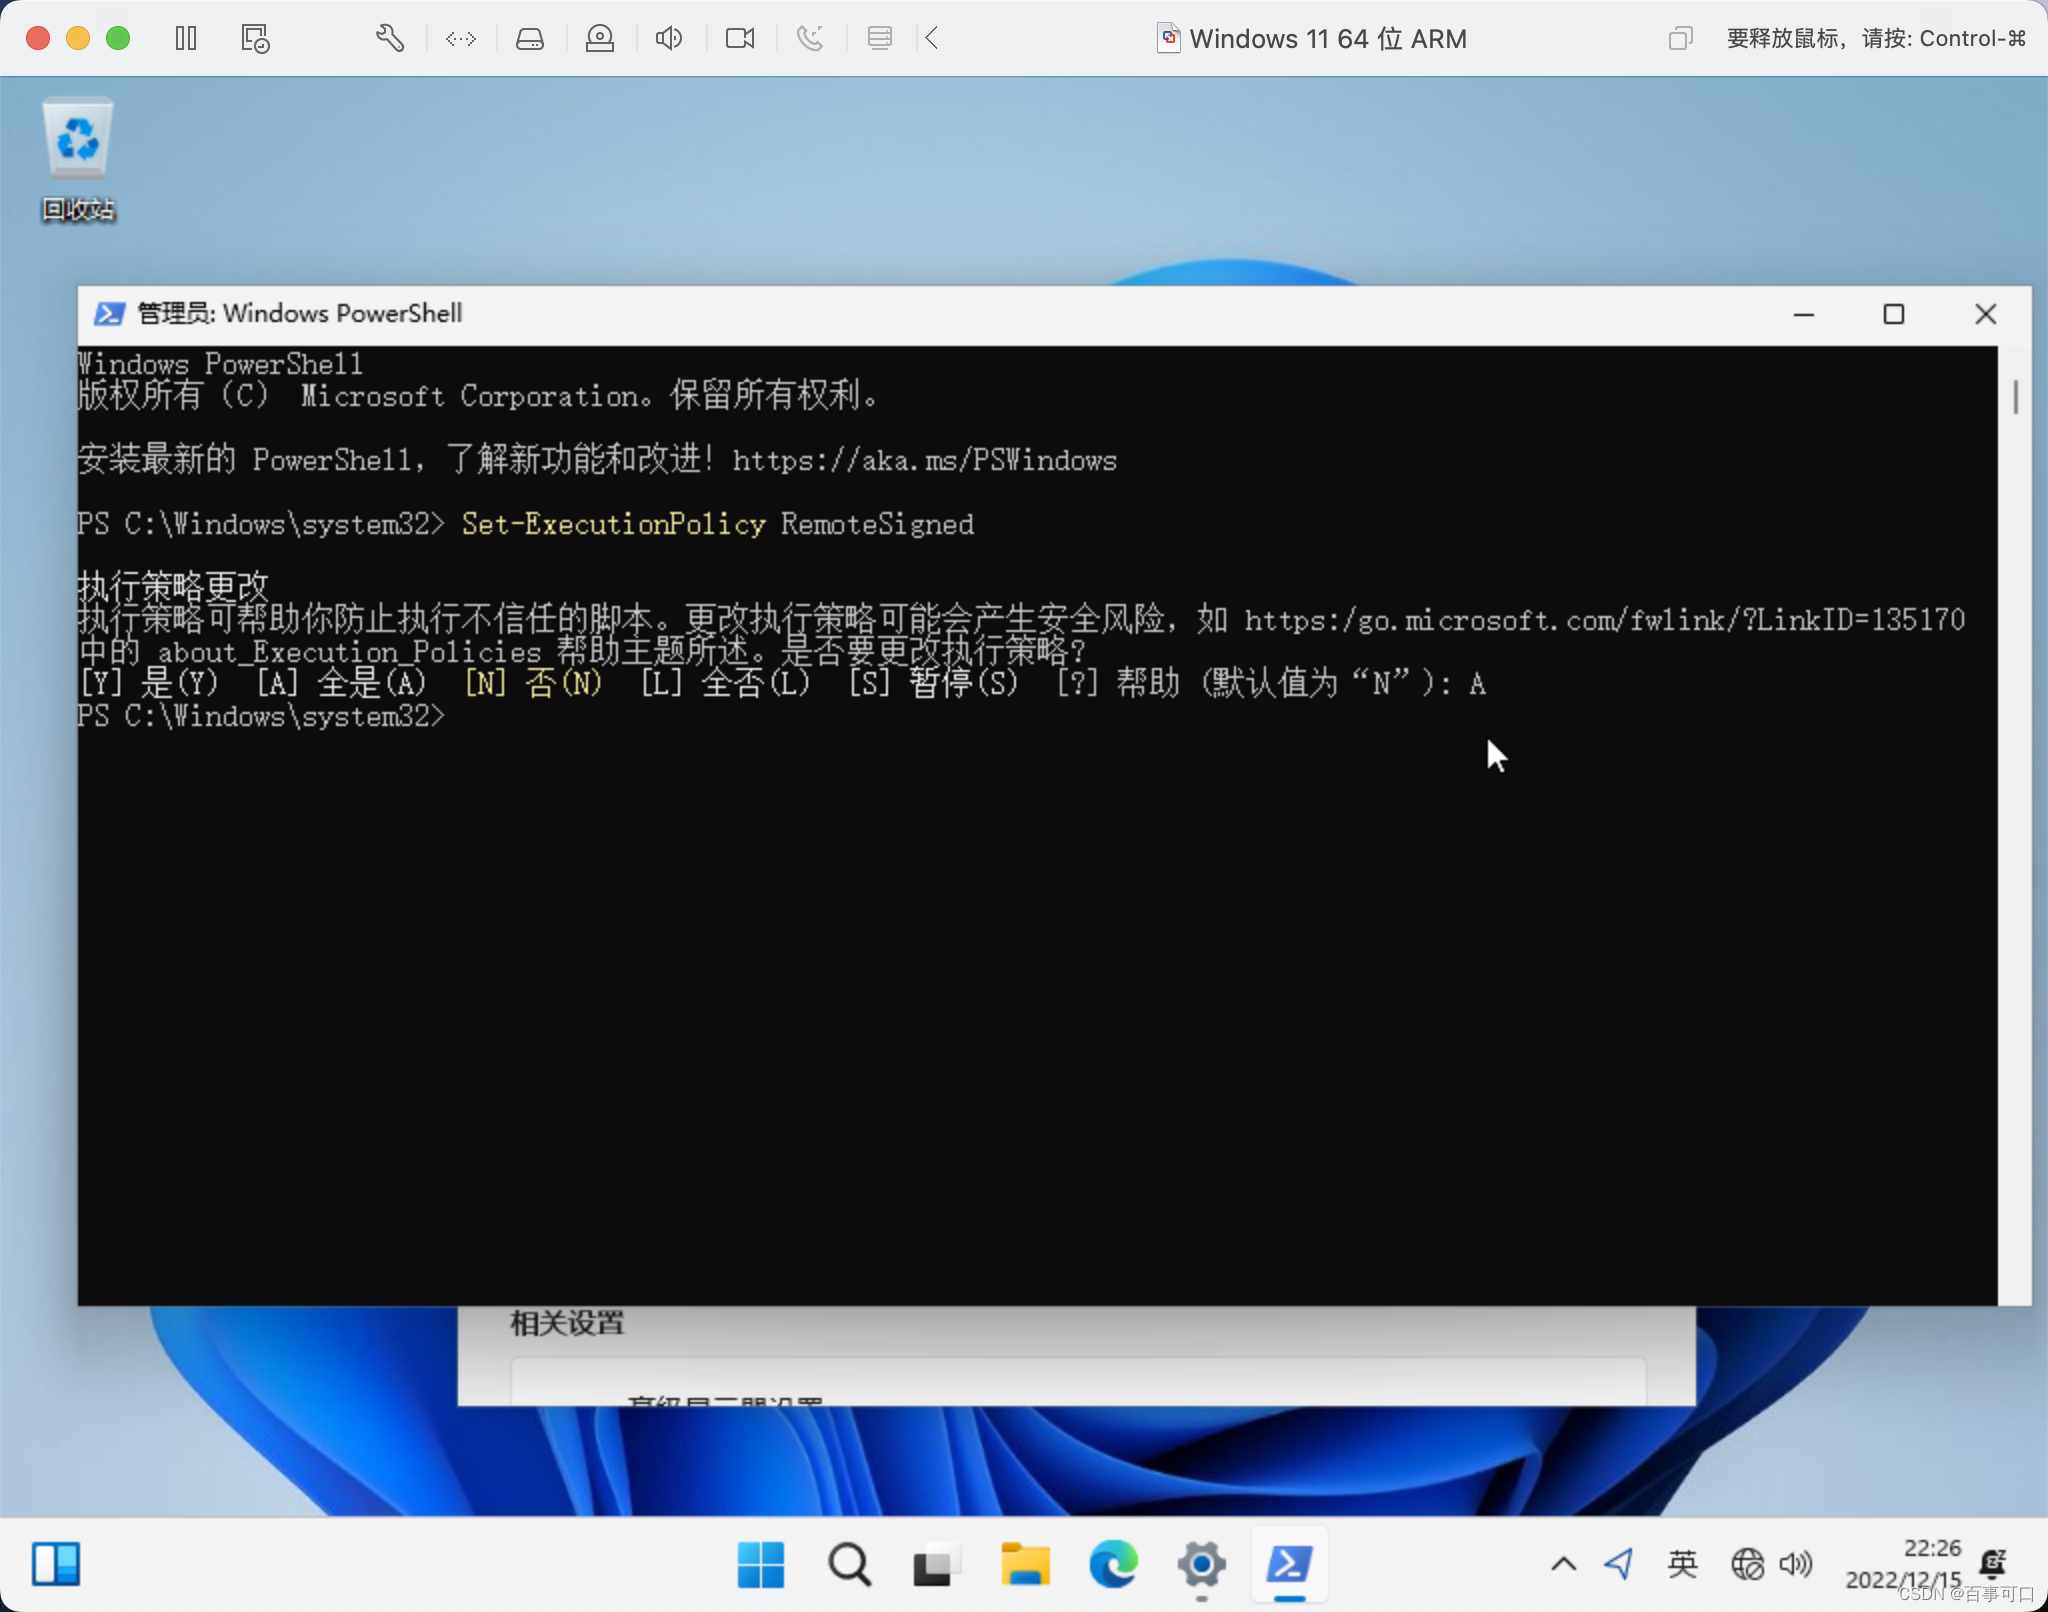Toggle the input language indicator 英
The image size is (2048, 1612).
pos(1682,1564)
